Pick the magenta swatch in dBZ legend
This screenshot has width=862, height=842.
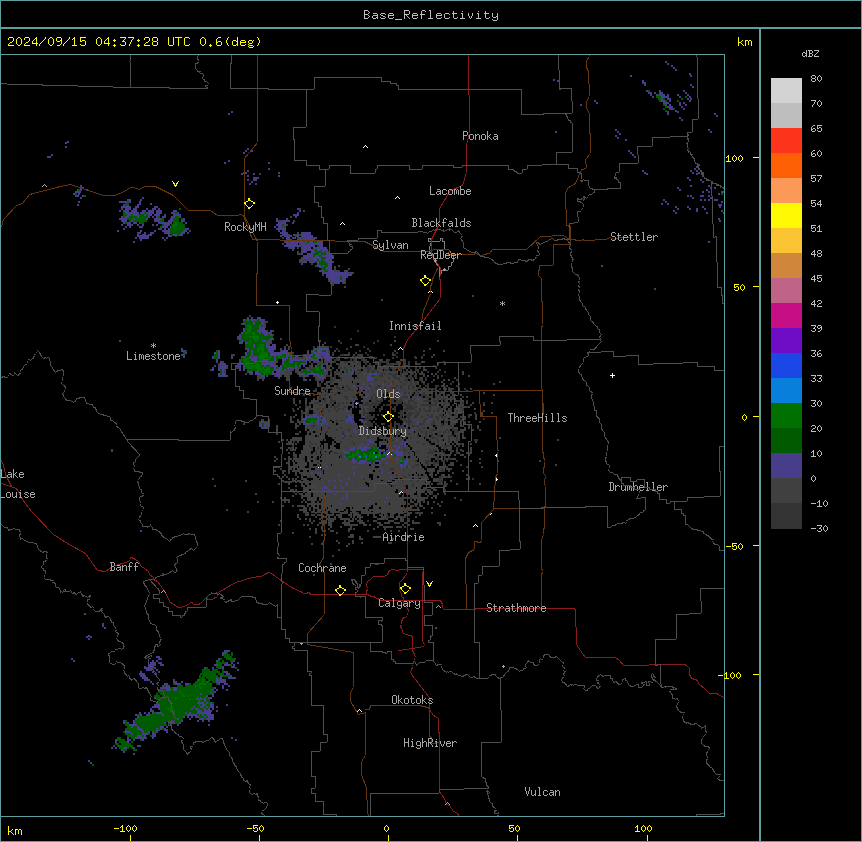coord(786,315)
